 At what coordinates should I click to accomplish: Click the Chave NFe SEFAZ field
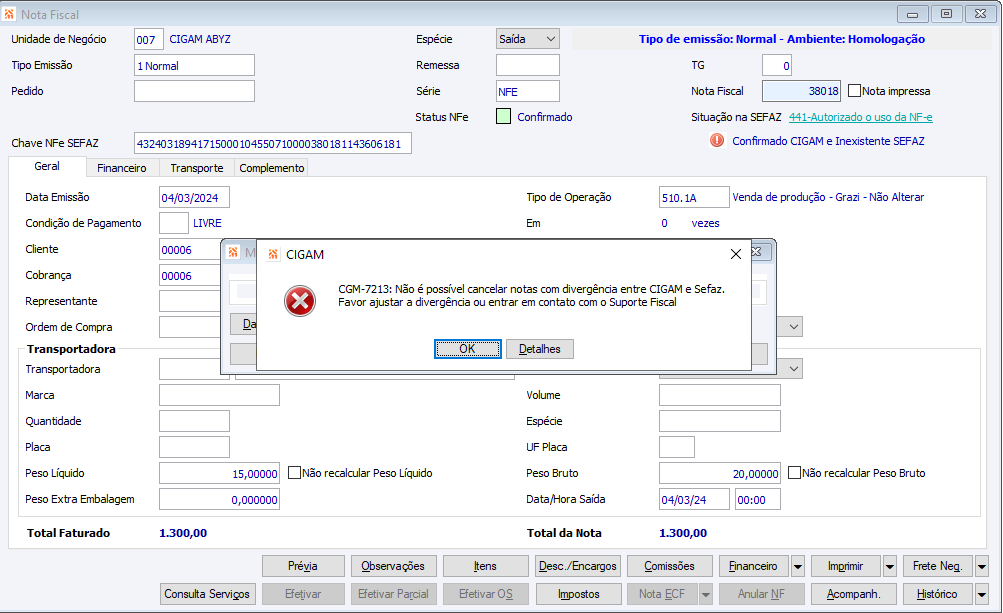click(x=272, y=143)
